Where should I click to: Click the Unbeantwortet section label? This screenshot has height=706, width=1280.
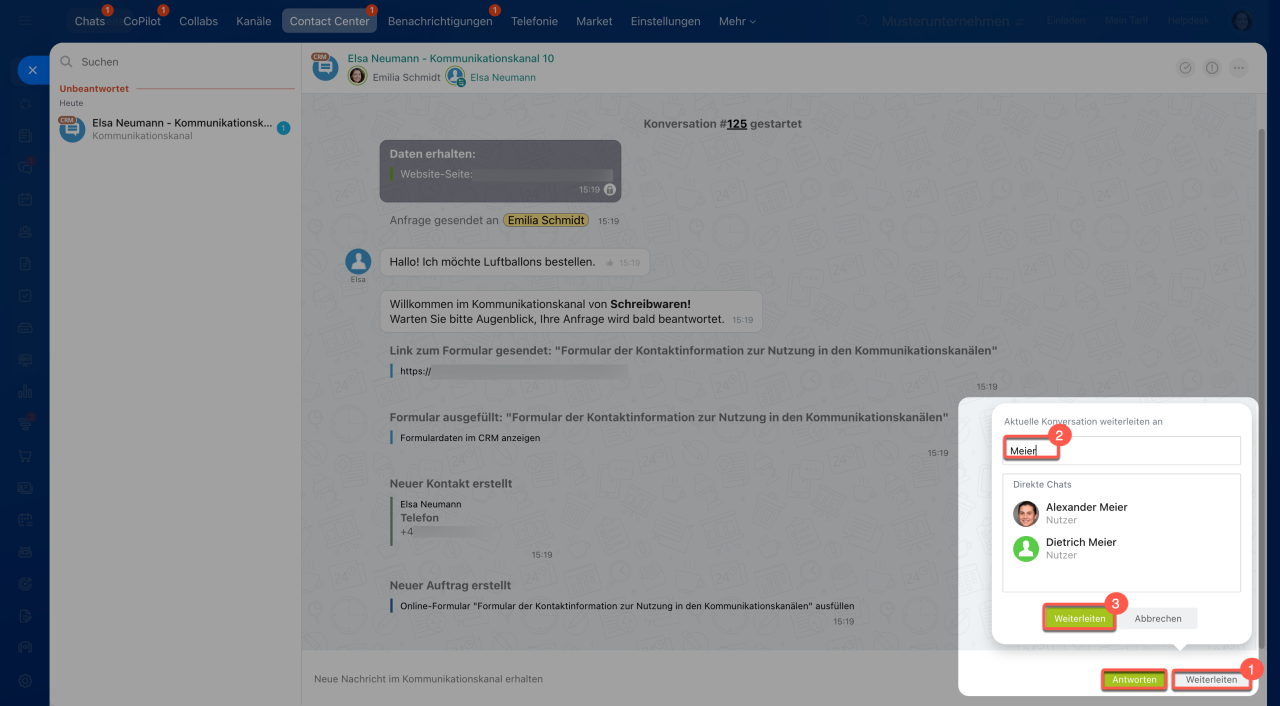[x=94, y=89]
